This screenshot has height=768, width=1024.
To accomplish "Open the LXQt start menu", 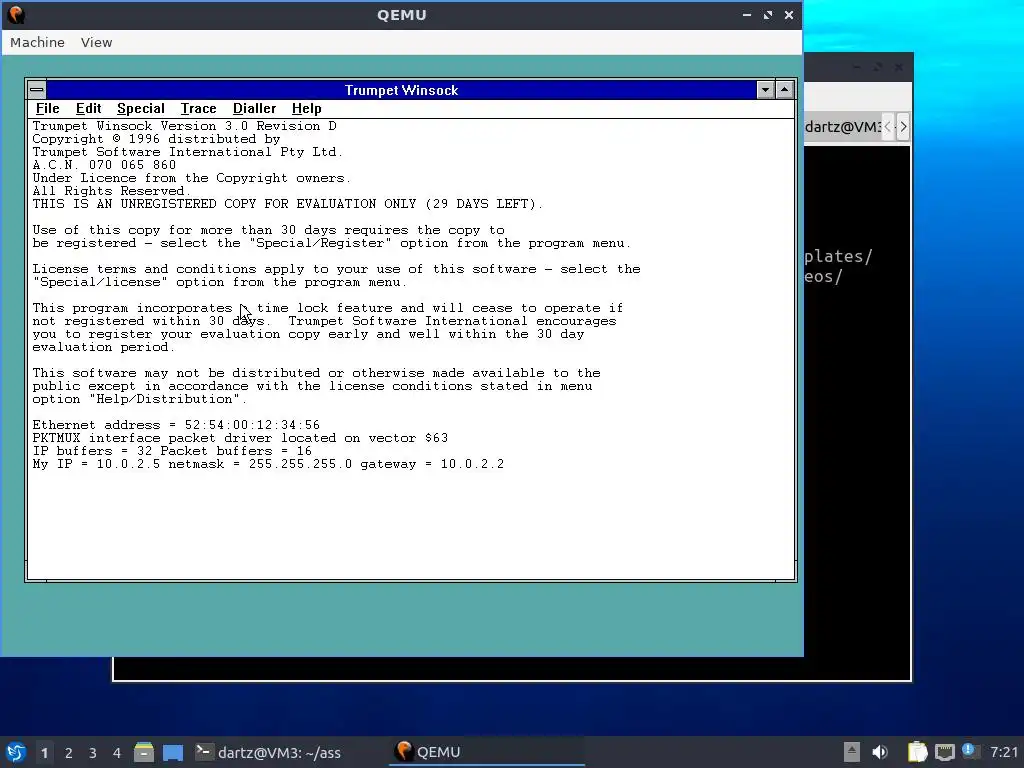I will pos(16,752).
